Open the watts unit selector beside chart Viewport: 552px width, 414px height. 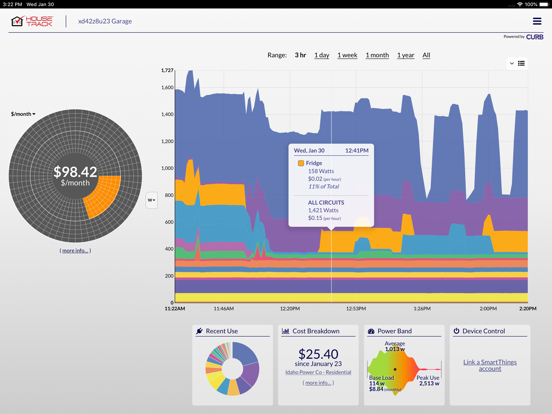click(x=152, y=200)
